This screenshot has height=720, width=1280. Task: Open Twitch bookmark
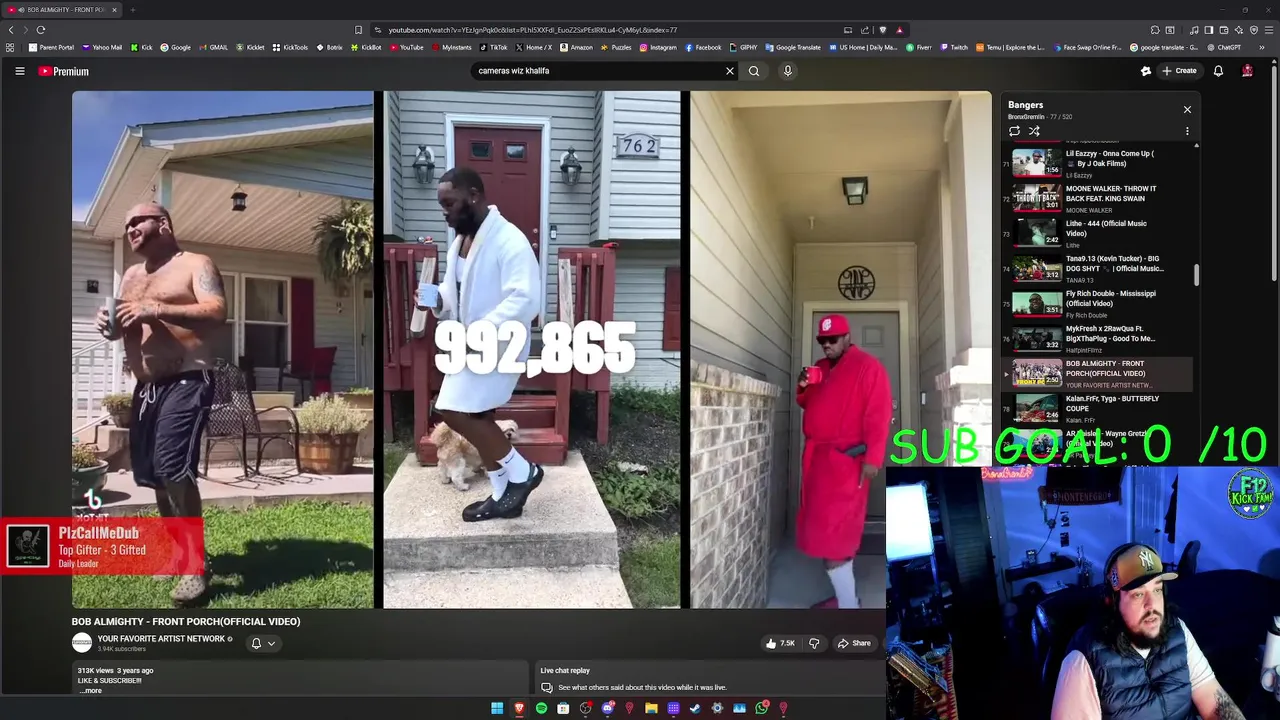pos(954,47)
